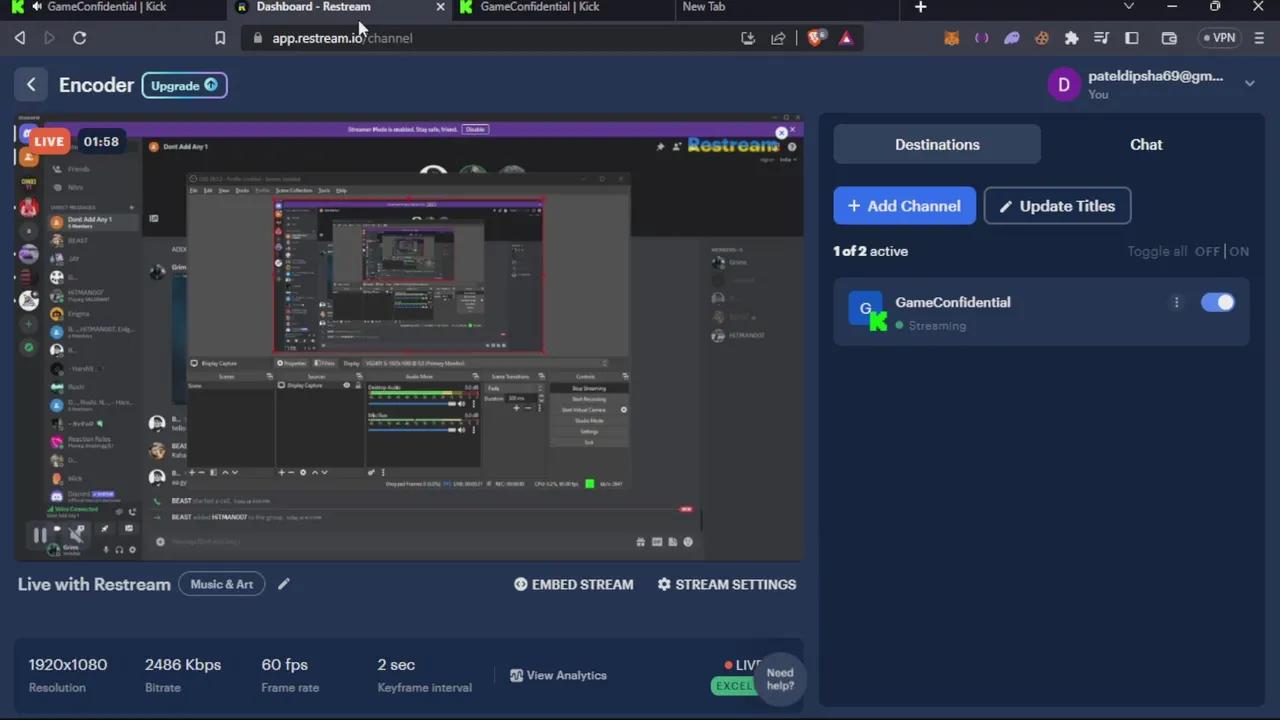This screenshot has height=720, width=1280.
Task: Click the 2486 Kbps bitrate value
Action: pyautogui.click(x=183, y=664)
